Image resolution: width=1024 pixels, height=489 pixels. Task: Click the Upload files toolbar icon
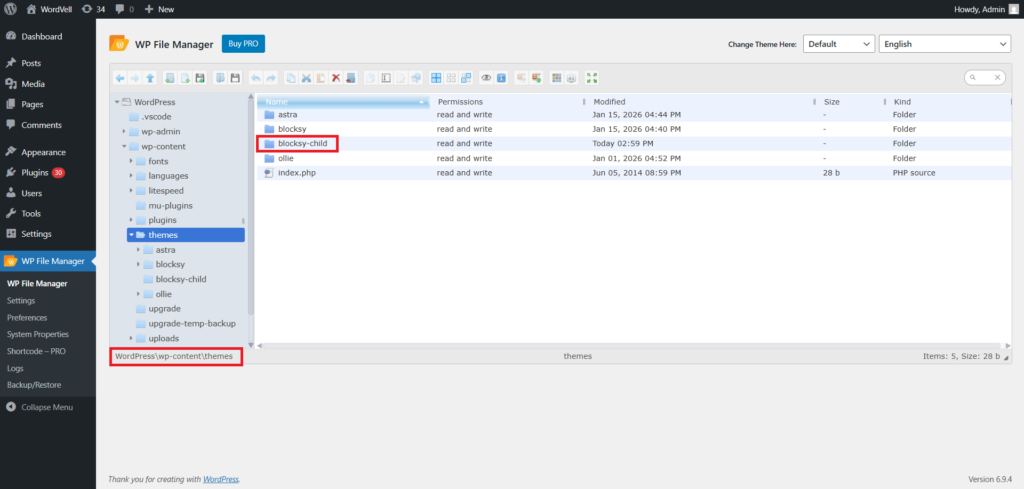pyautogui.click(x=200, y=78)
